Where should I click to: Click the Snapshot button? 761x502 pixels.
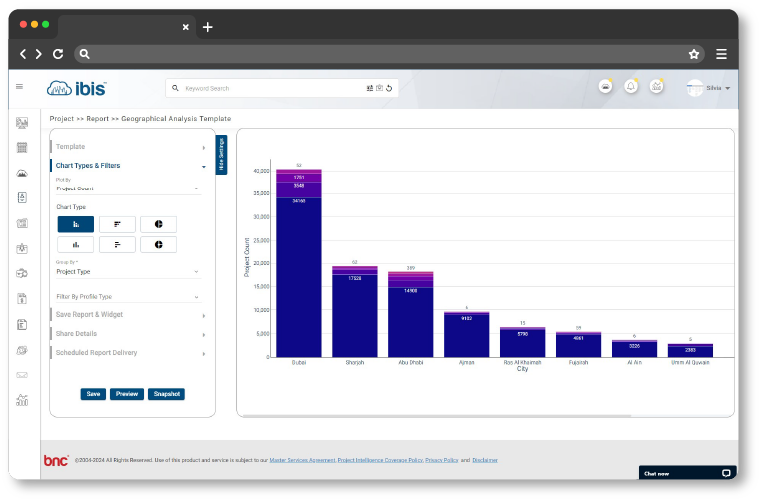point(166,394)
